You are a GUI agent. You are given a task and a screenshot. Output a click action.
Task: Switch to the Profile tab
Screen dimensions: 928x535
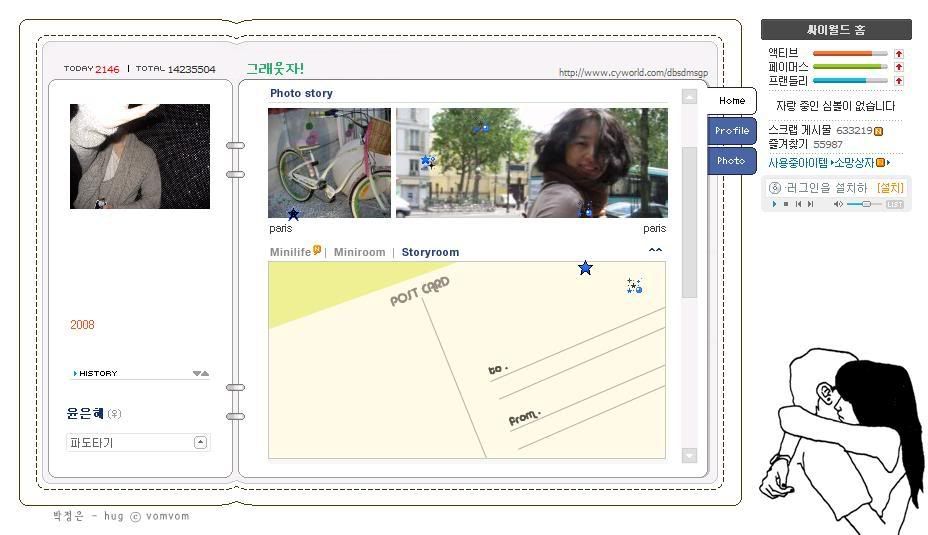tap(732, 131)
